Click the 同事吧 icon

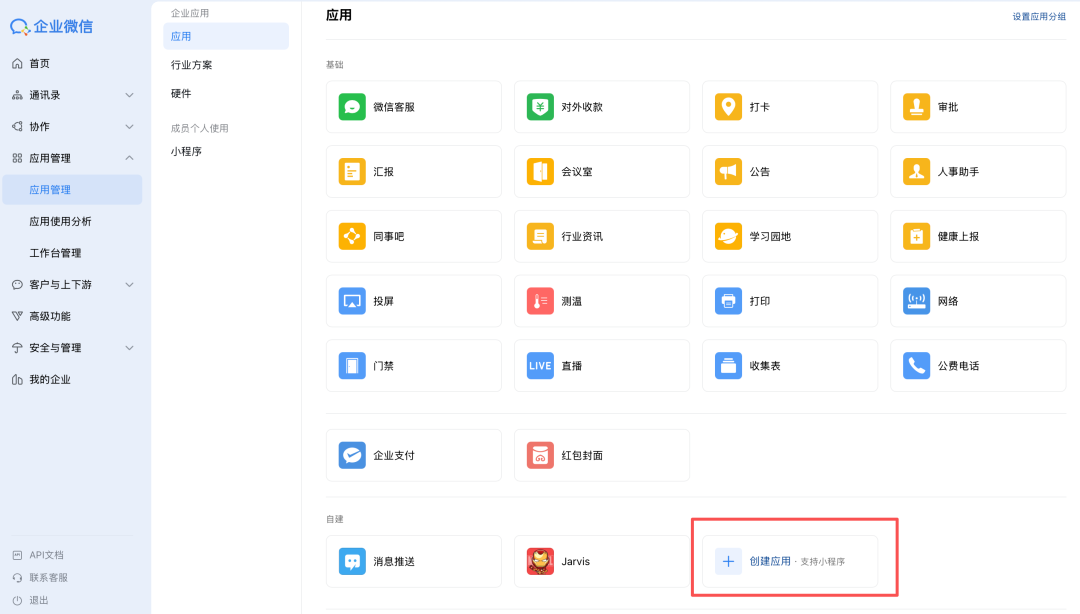click(x=352, y=236)
